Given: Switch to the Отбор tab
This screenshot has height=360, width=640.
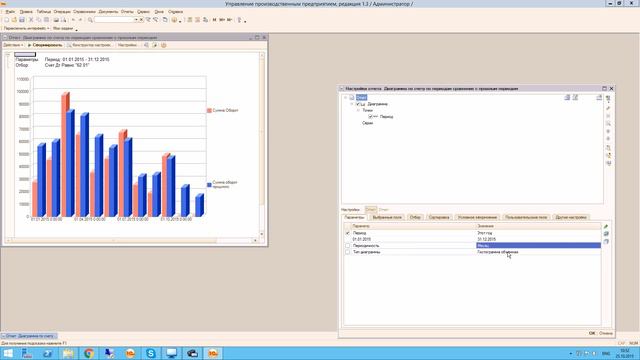Looking at the screenshot, I should pyautogui.click(x=415, y=218).
